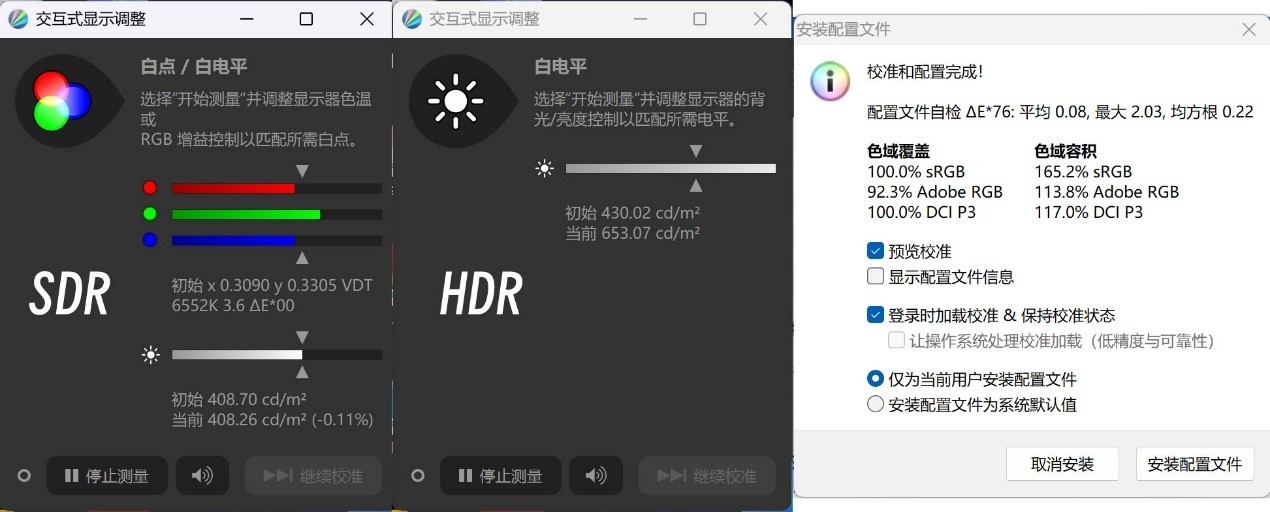Click the speaker sound icon in SDR window

tap(202, 476)
